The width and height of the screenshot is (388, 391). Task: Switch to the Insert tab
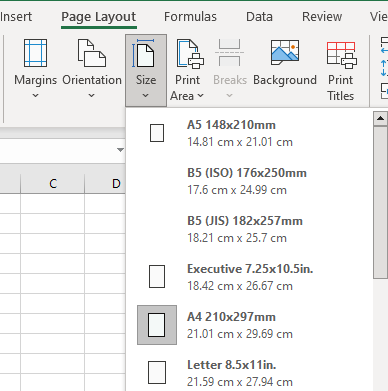click(x=16, y=17)
